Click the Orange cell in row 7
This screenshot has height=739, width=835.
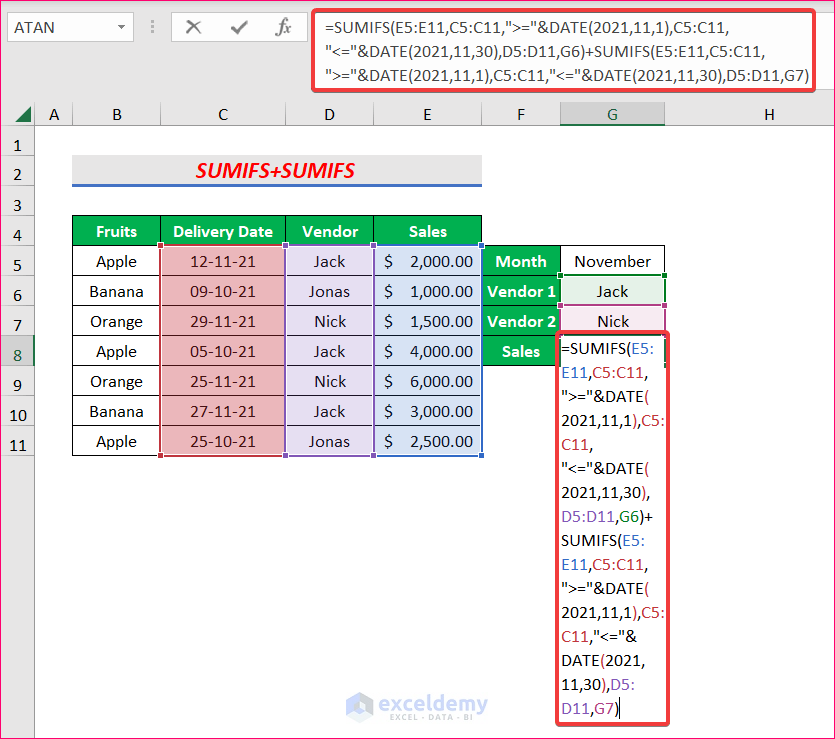117,322
